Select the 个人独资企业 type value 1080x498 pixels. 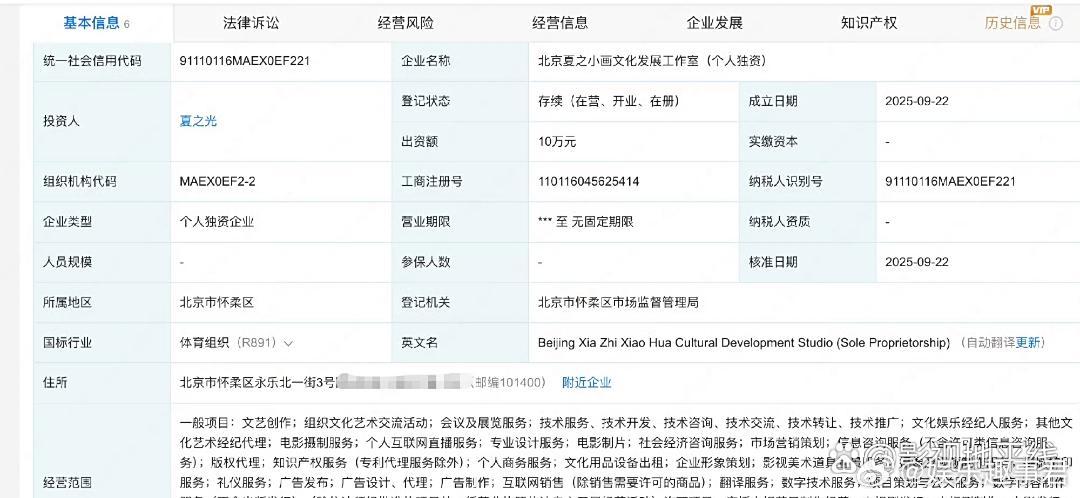[x=217, y=222]
